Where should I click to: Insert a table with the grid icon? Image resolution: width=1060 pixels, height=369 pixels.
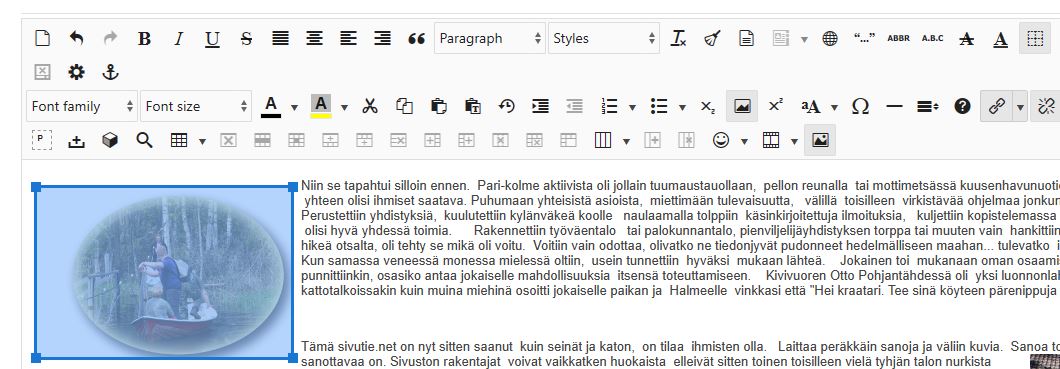tap(178, 140)
